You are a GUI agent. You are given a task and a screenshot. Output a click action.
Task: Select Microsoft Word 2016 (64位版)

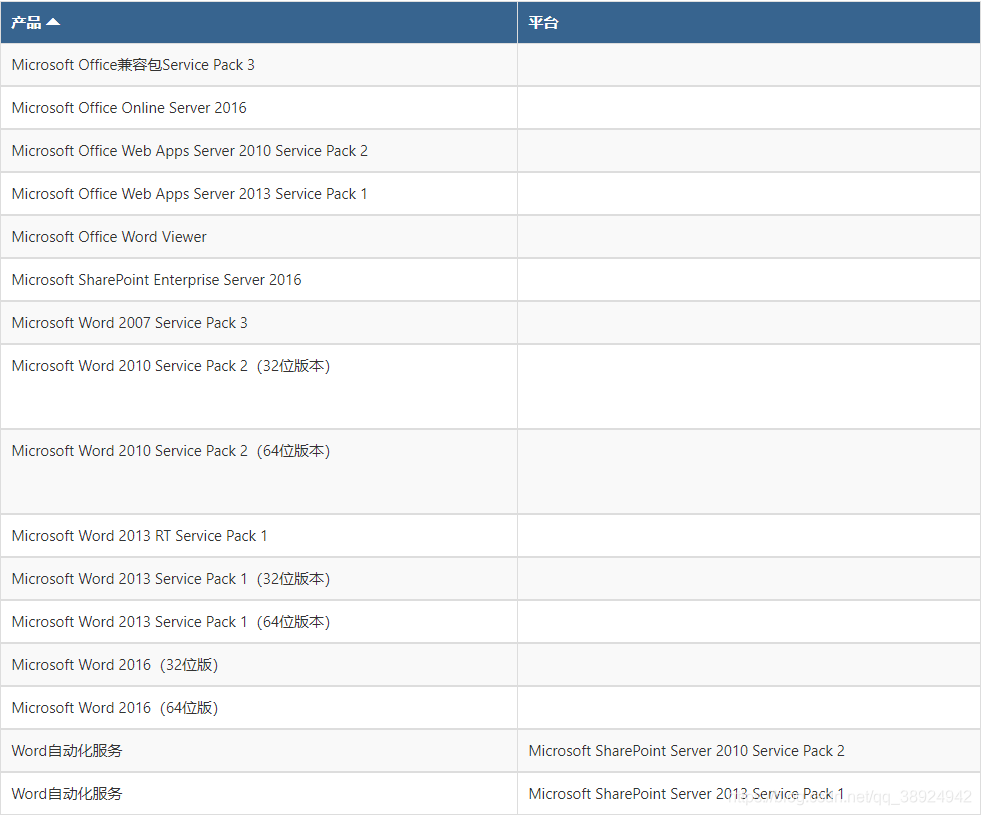(115, 708)
